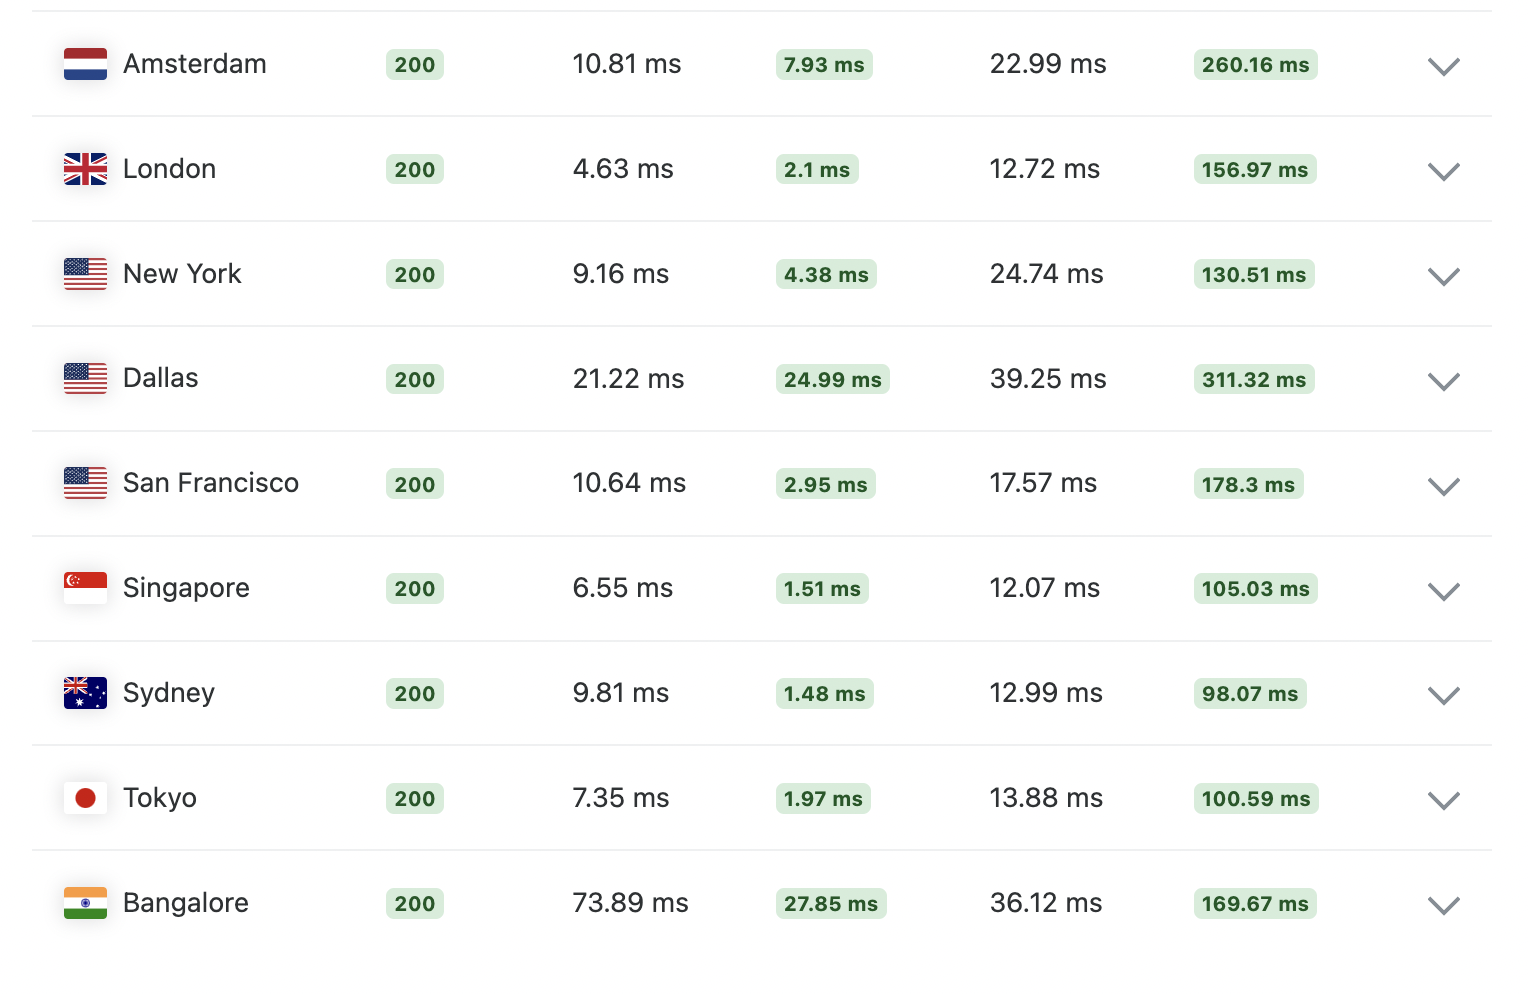Click the 260.16 ms badge for Amsterdam
1528x994 pixels.
click(x=1255, y=65)
